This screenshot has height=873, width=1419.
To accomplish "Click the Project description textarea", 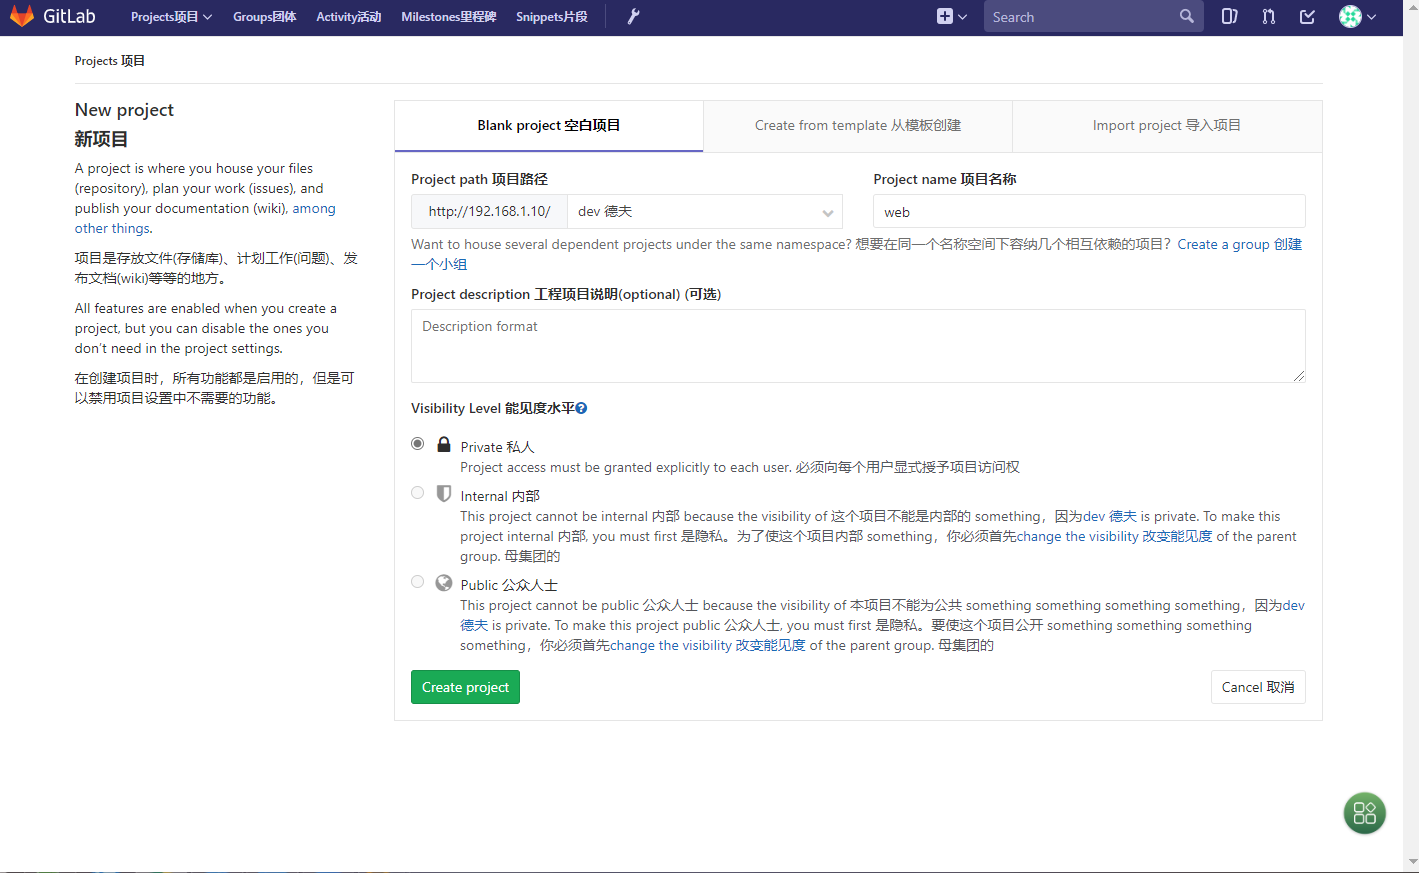I will [858, 346].
